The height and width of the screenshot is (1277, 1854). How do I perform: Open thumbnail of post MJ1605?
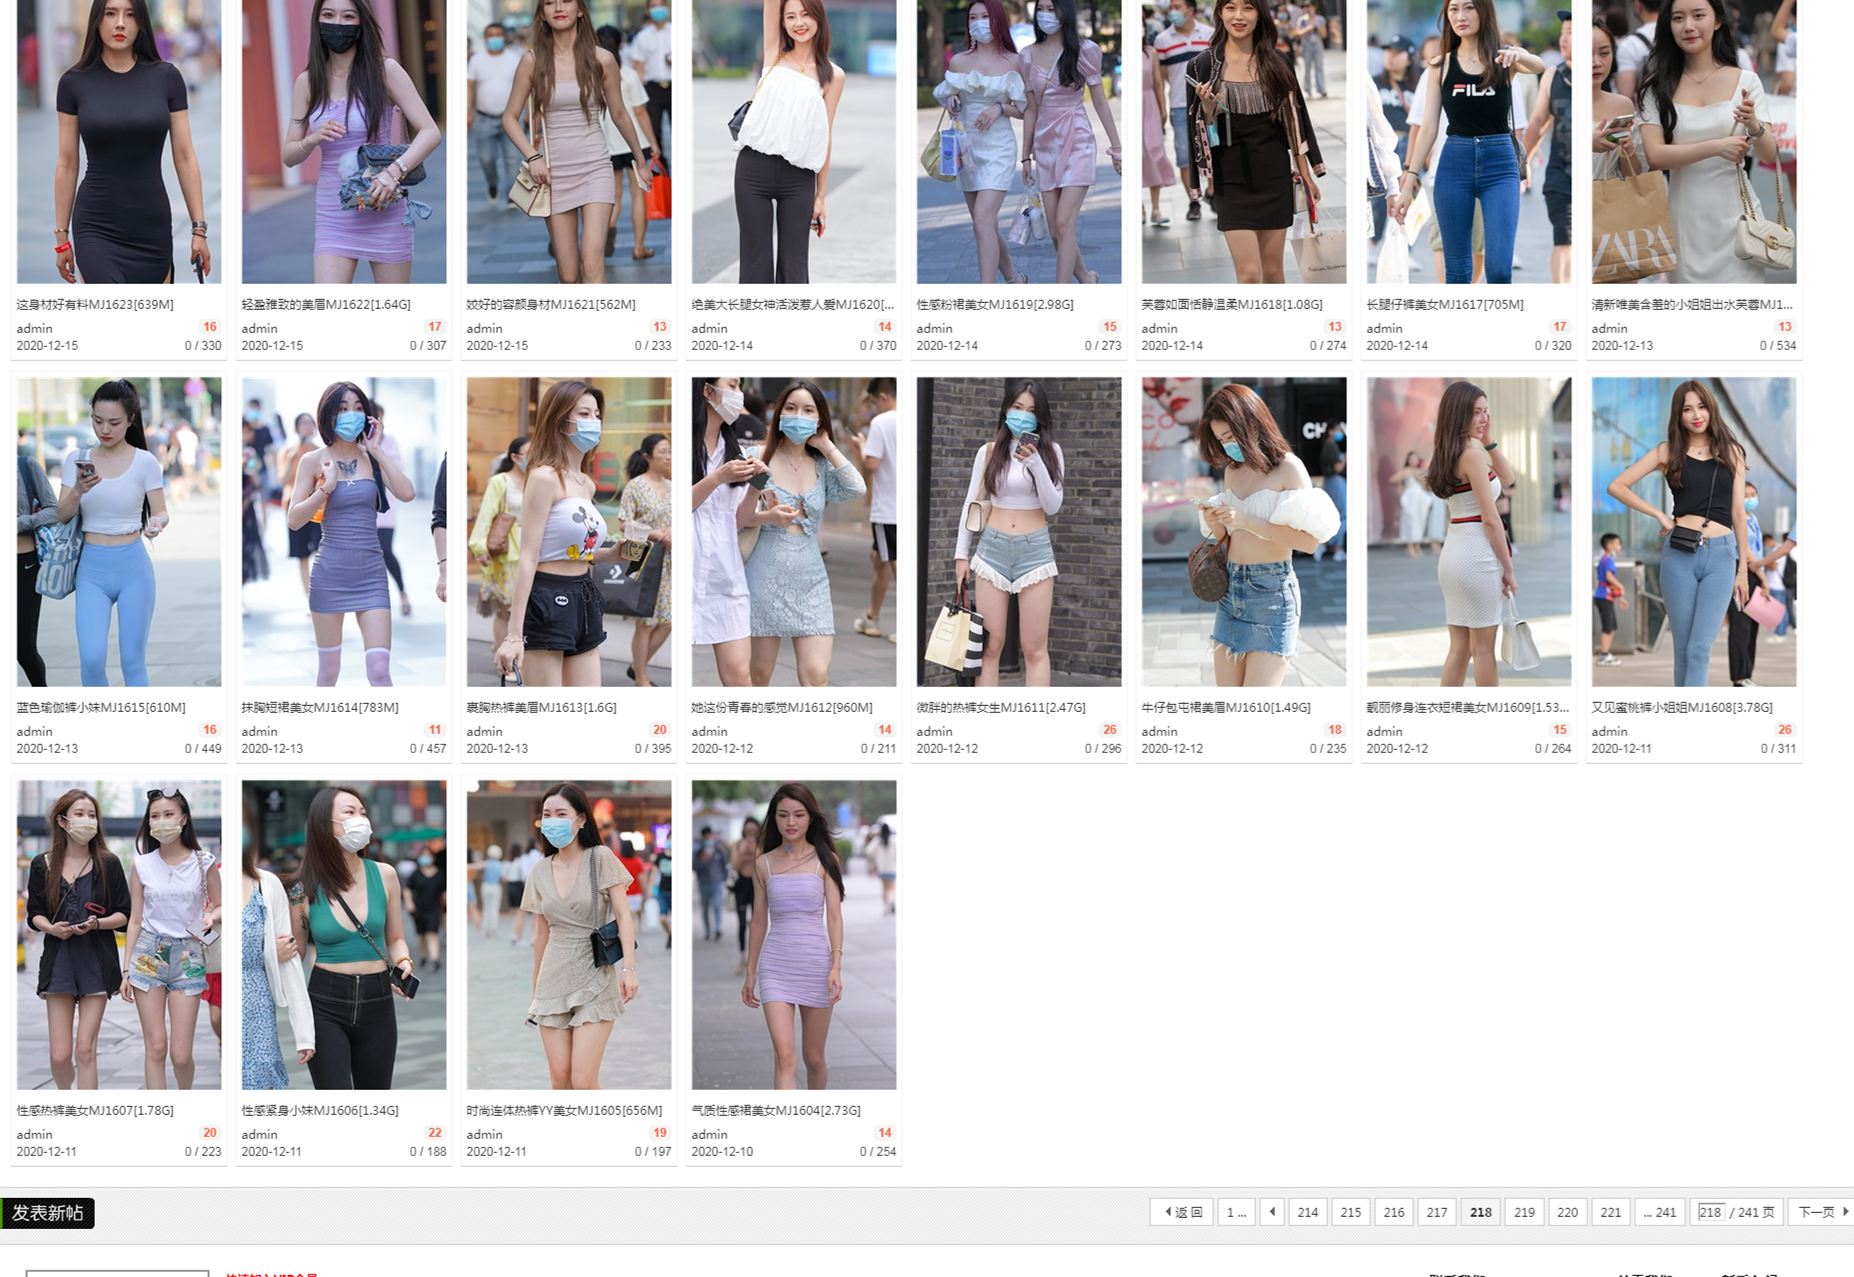[x=569, y=934]
